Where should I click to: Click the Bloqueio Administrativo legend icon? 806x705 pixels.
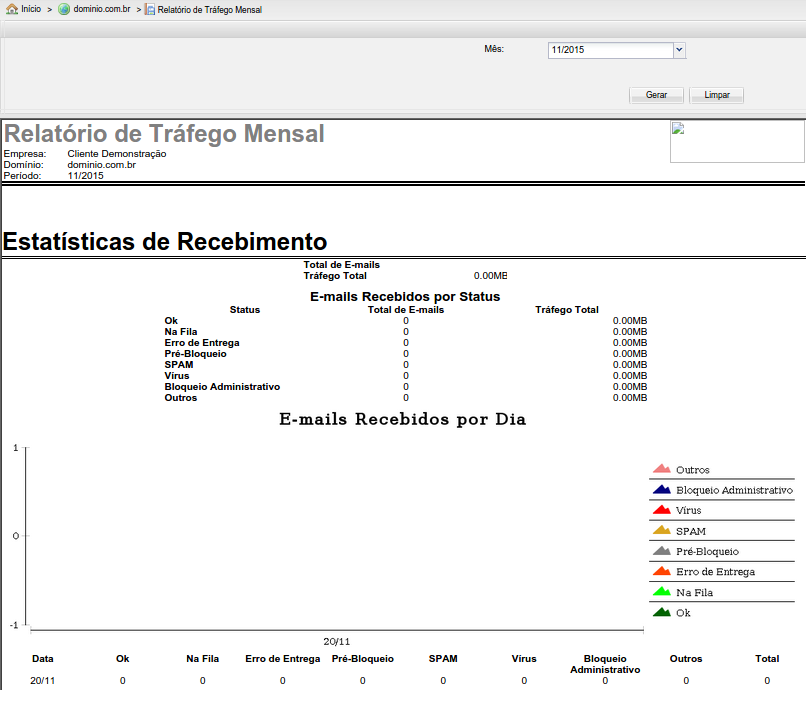click(x=661, y=490)
